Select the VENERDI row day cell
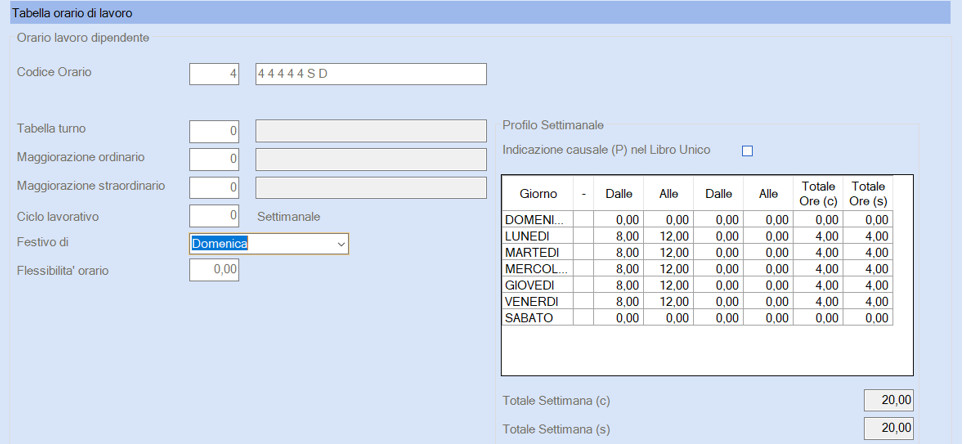 [x=538, y=301]
